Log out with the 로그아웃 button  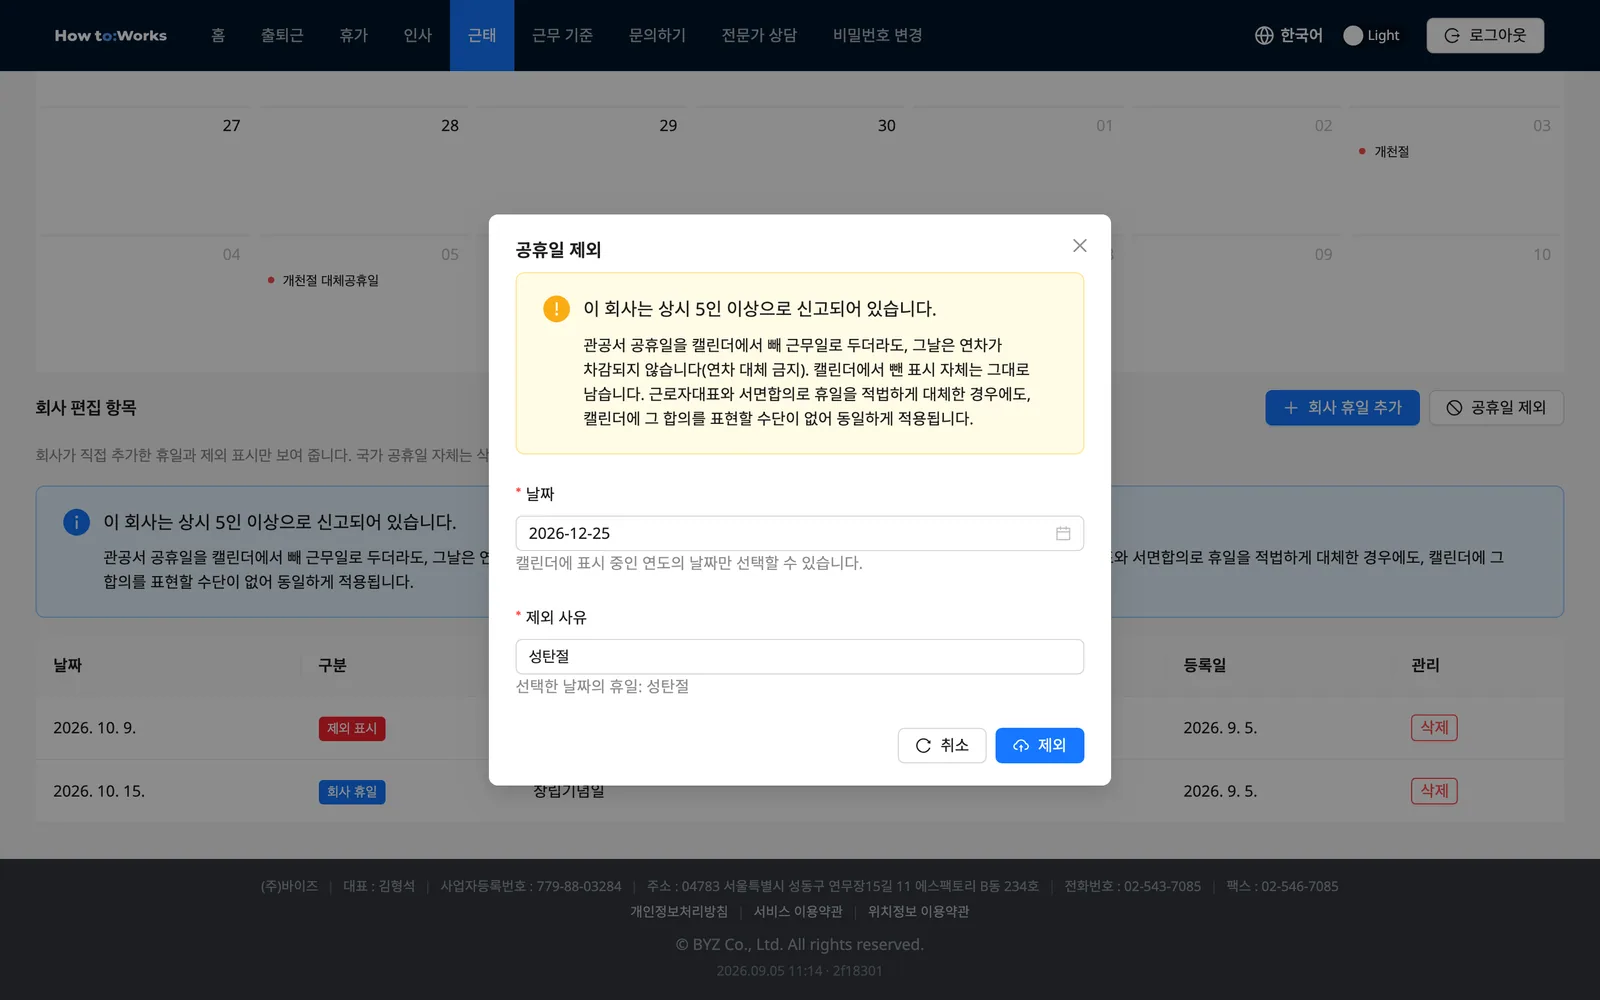1485,35
